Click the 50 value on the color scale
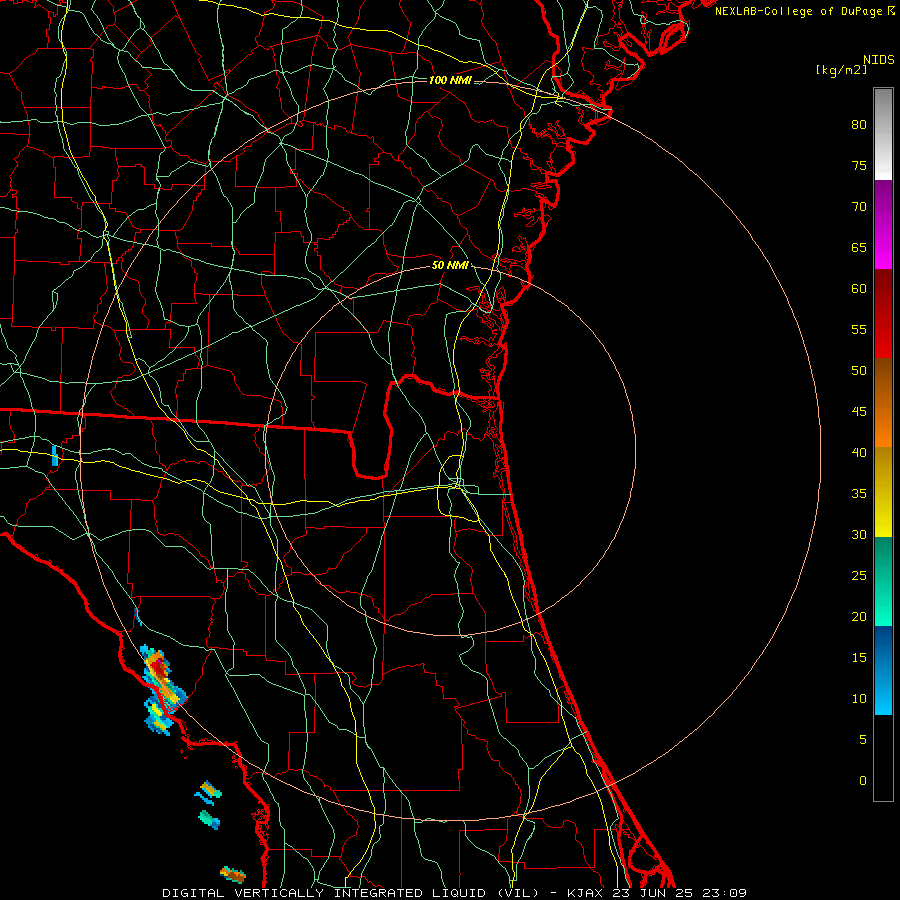900x900 pixels. tap(859, 370)
